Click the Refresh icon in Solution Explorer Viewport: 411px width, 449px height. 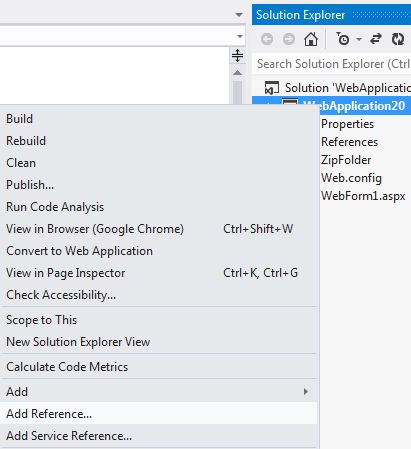pos(398,39)
